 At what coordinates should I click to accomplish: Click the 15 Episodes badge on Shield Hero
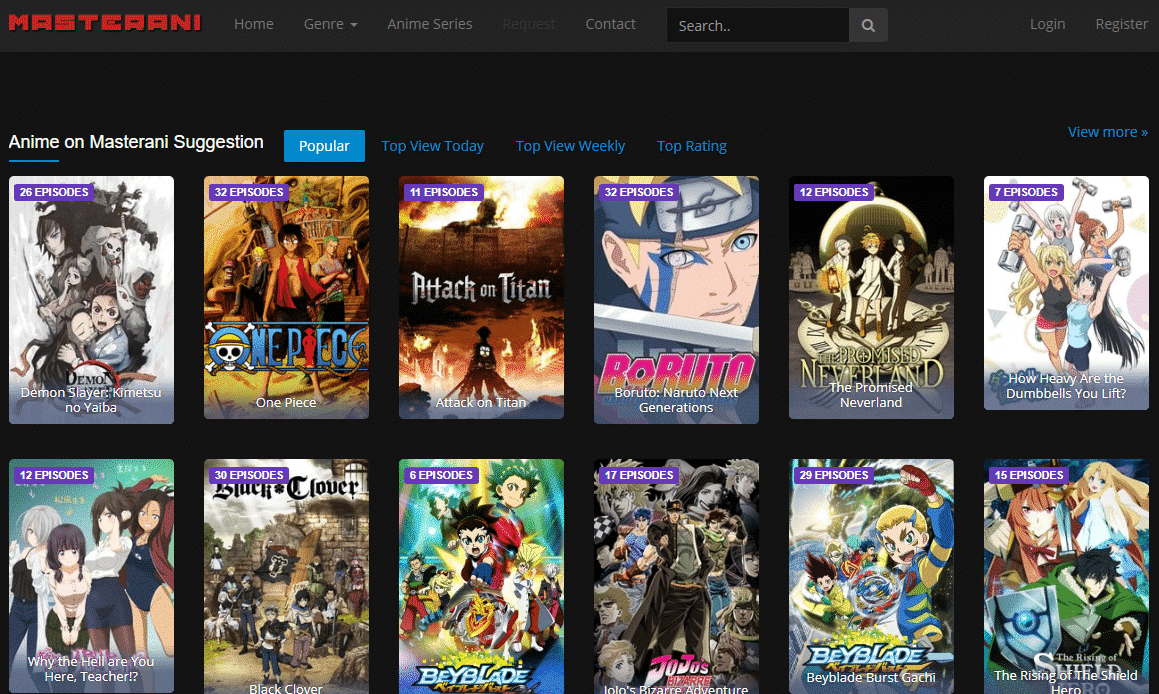click(x=1029, y=475)
